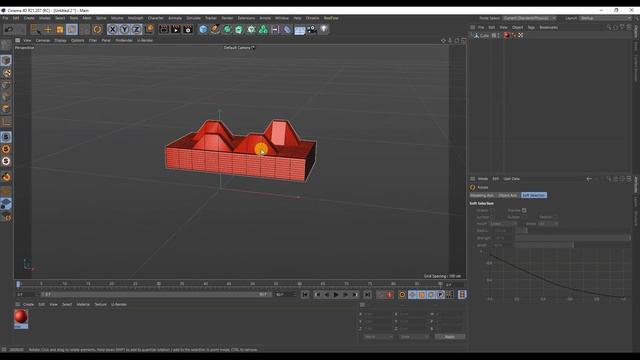Viewport: 640px width, 360px height.
Task: Open the Default Camera indicator dropdown
Action: tap(239, 48)
